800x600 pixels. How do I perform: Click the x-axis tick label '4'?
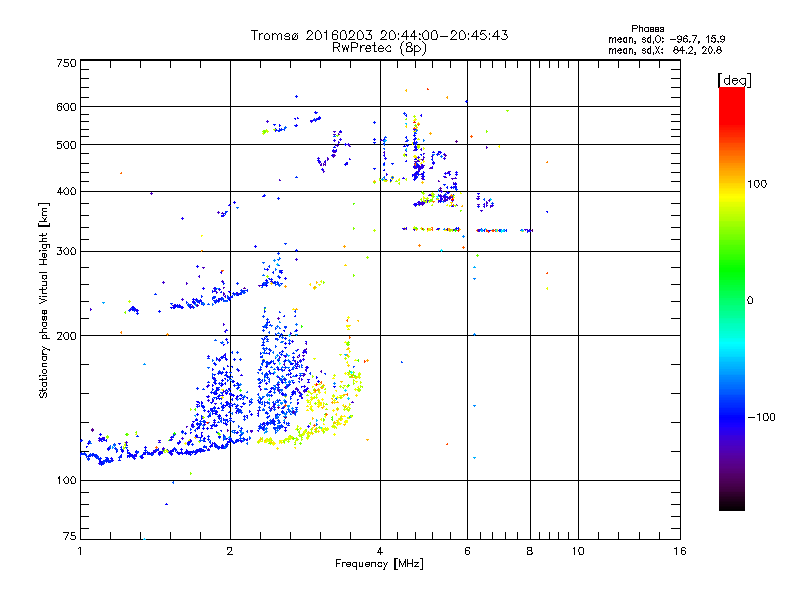380,551
